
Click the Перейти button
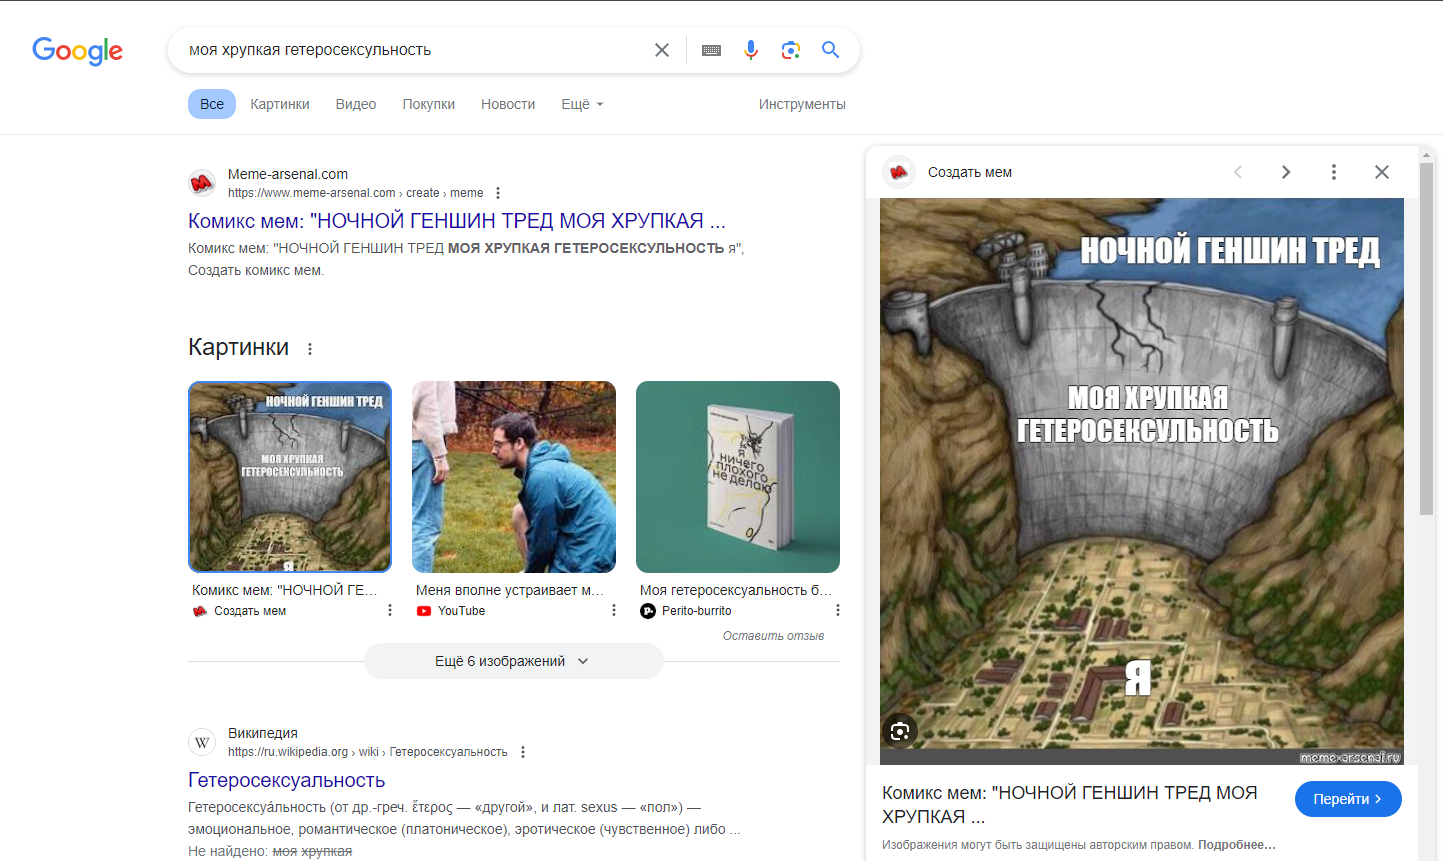1348,799
